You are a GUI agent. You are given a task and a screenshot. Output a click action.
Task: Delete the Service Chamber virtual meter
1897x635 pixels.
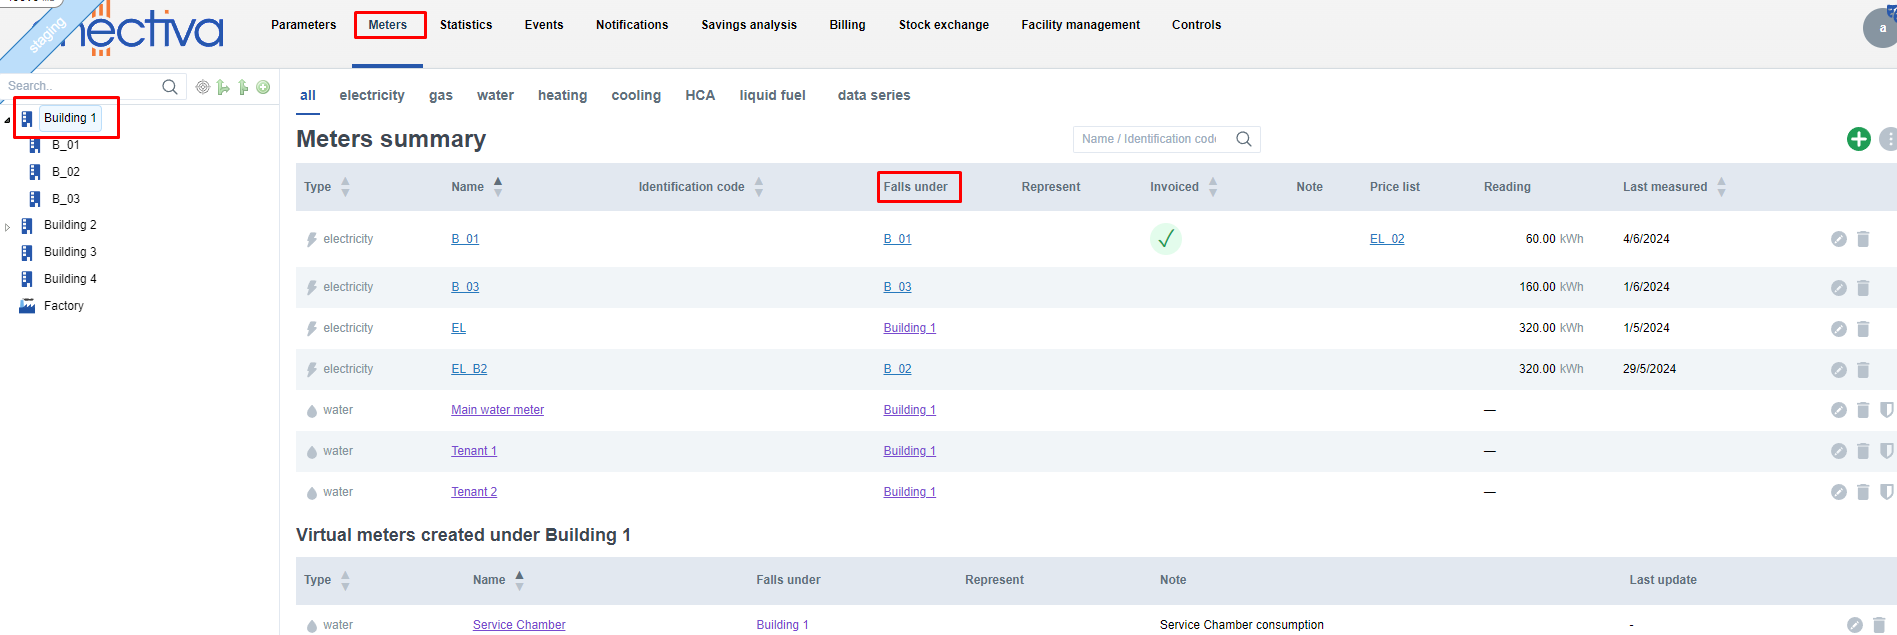tap(1878, 625)
